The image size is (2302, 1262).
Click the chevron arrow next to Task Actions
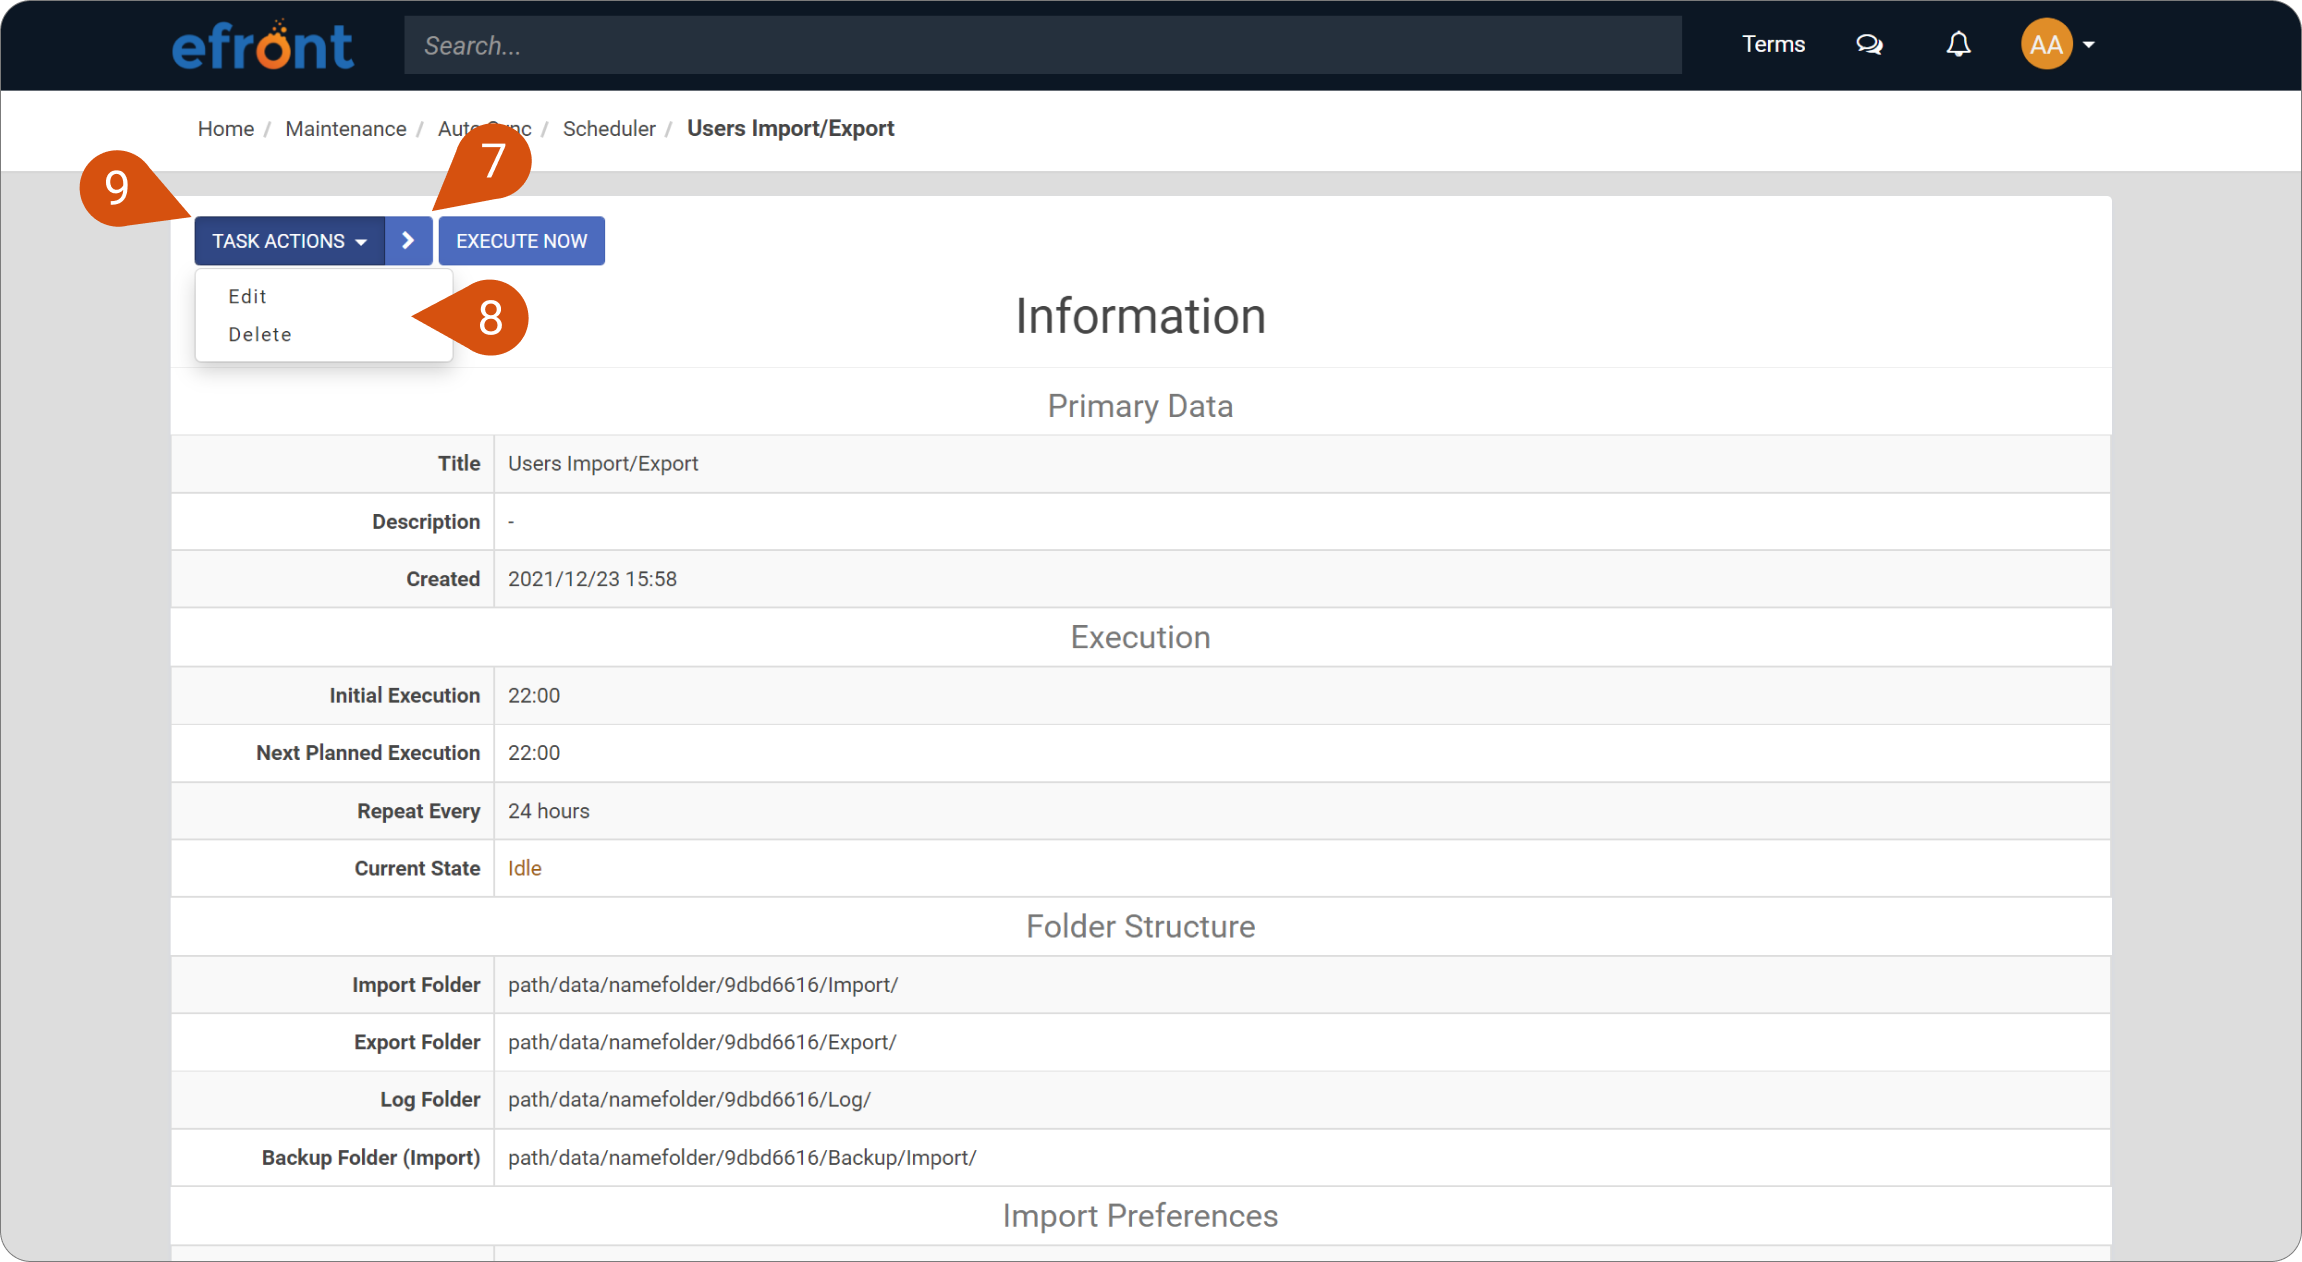(x=408, y=241)
